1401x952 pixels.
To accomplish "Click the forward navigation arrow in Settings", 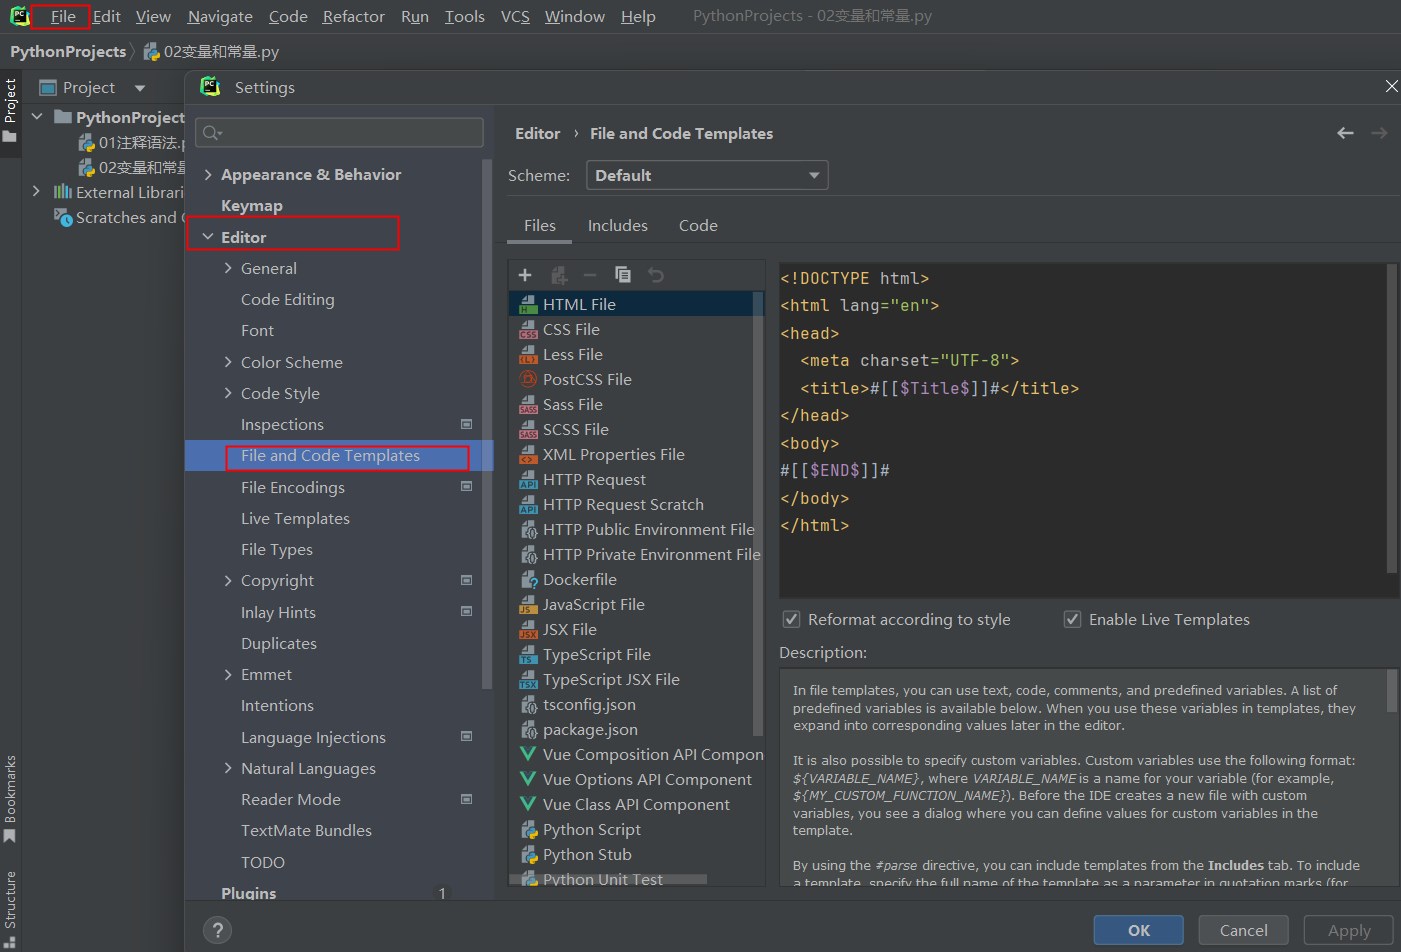I will [1379, 133].
